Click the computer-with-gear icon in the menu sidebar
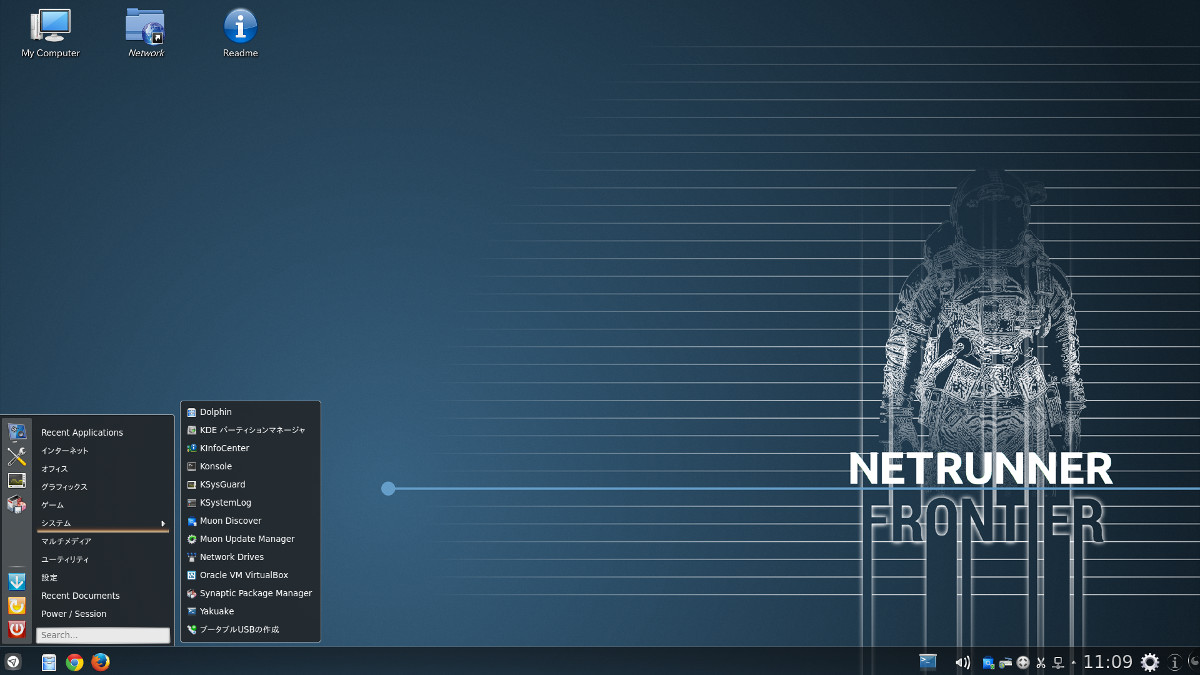The width and height of the screenshot is (1200, 675). (16, 432)
